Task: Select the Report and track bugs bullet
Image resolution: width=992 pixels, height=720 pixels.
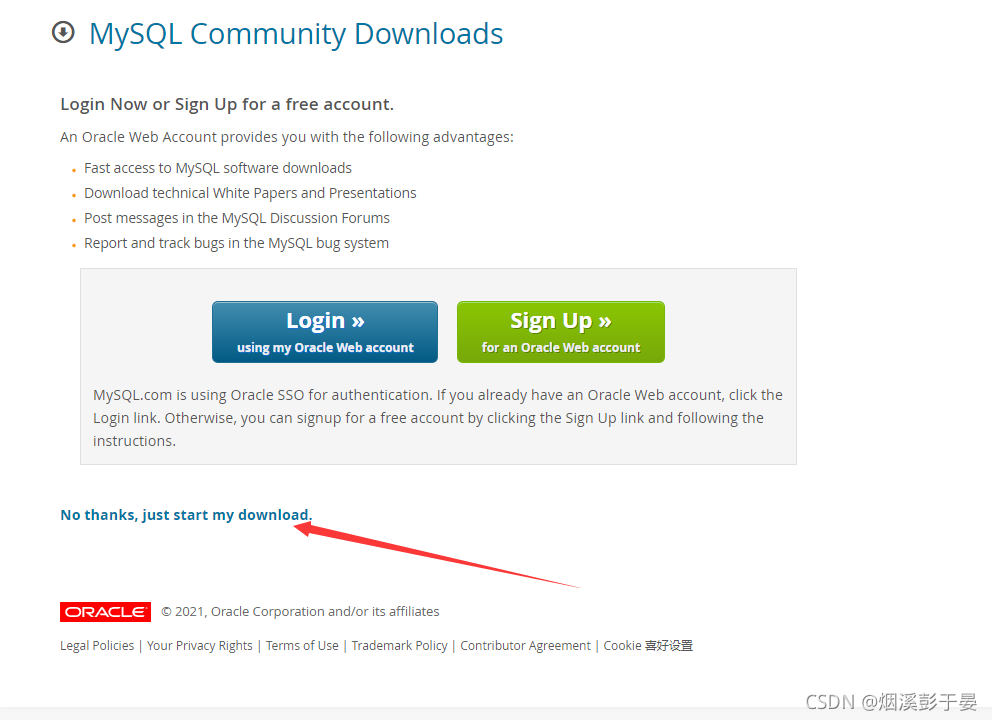Action: click(236, 243)
